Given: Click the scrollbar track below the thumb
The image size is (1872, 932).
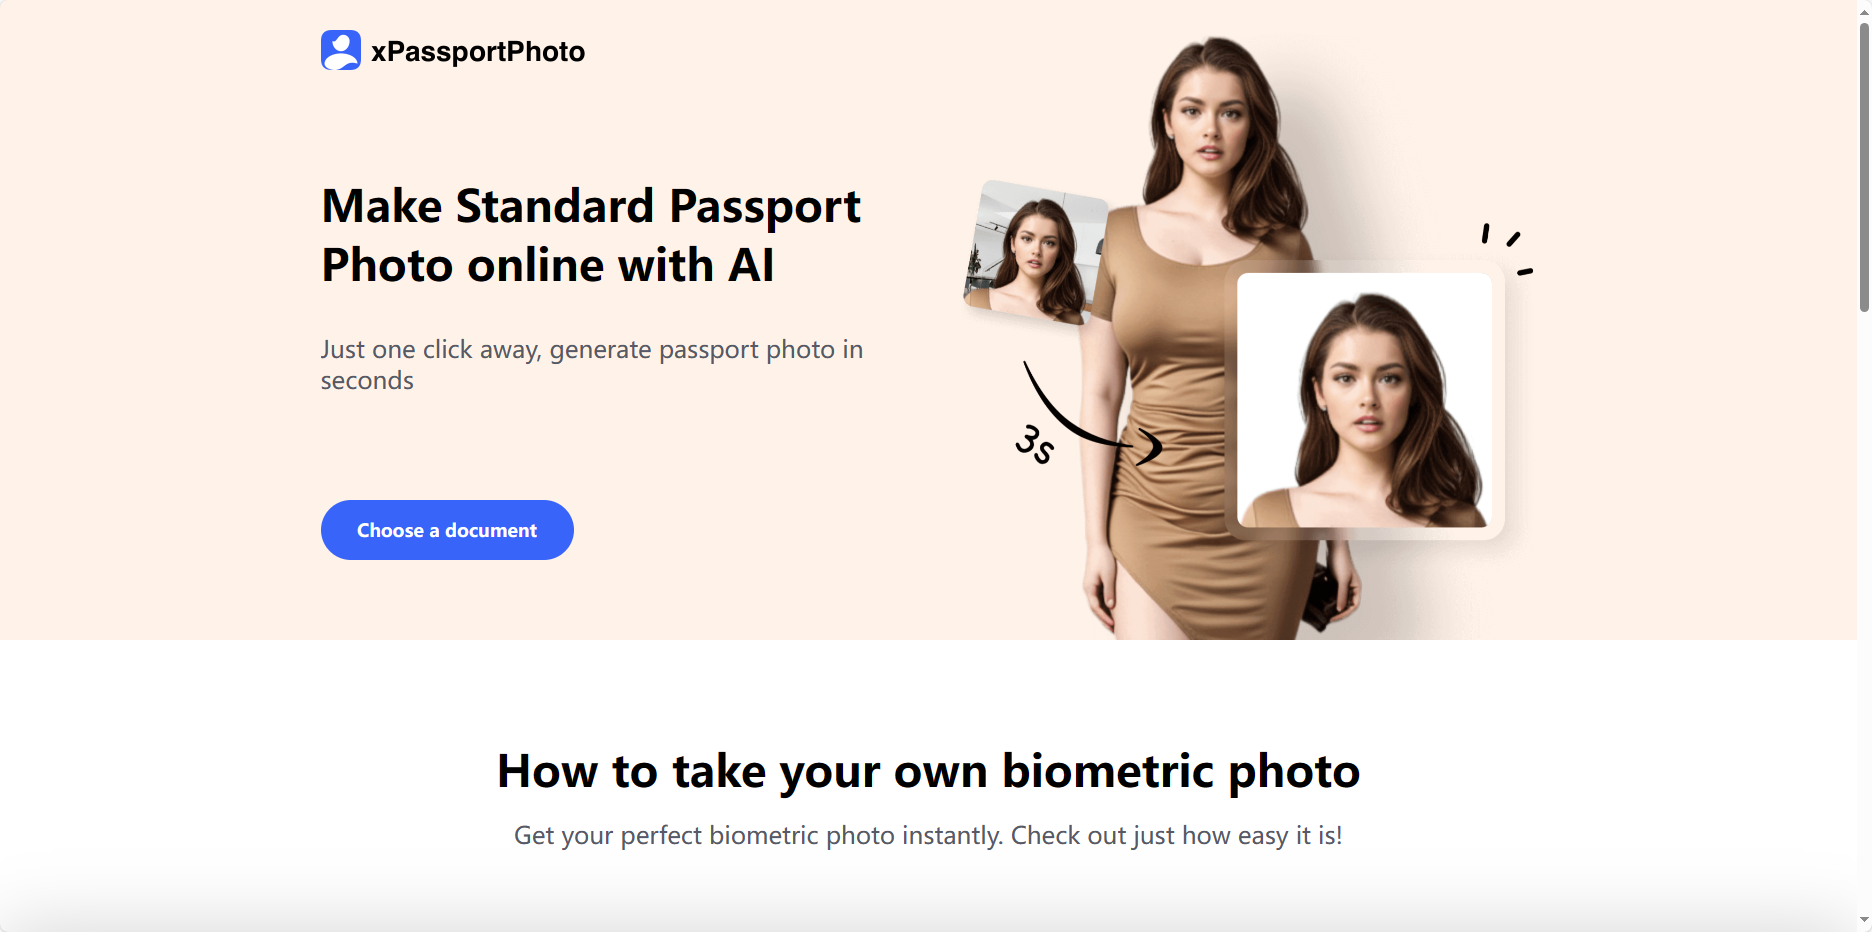Looking at the screenshot, I should coord(1864,610).
